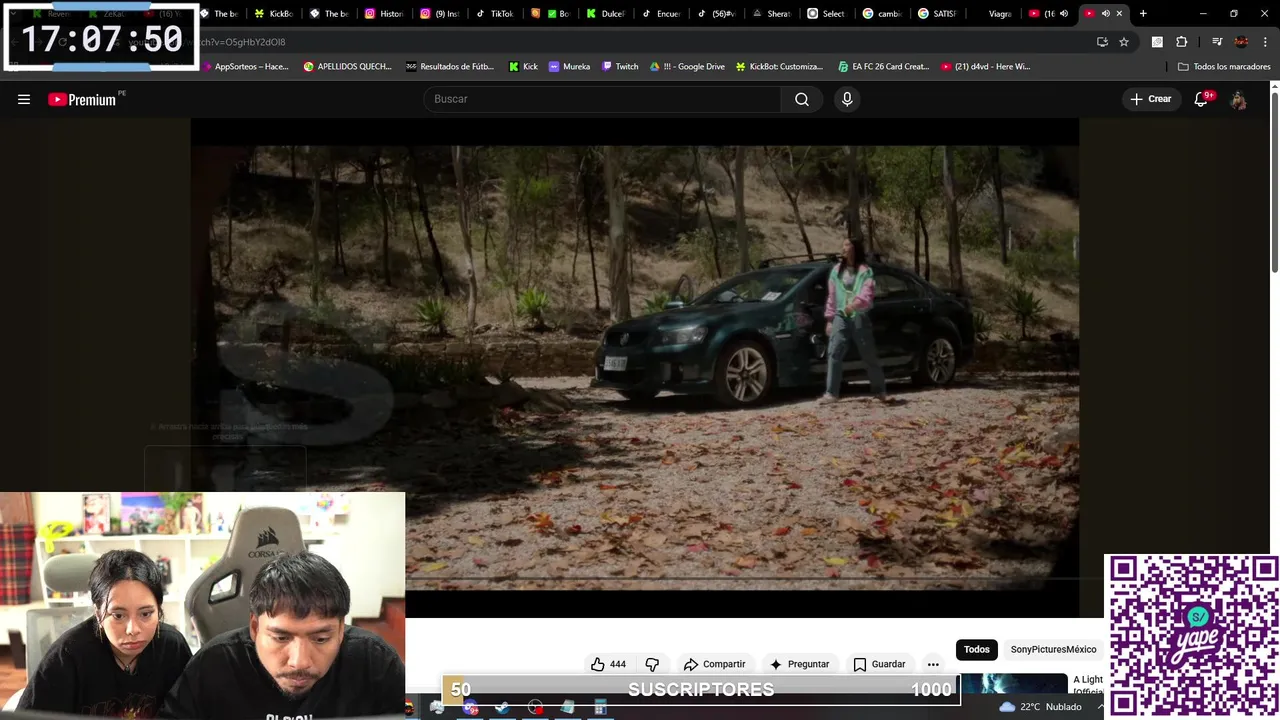Open more actions three-dot menu
The width and height of the screenshot is (1280, 720).
click(x=933, y=664)
